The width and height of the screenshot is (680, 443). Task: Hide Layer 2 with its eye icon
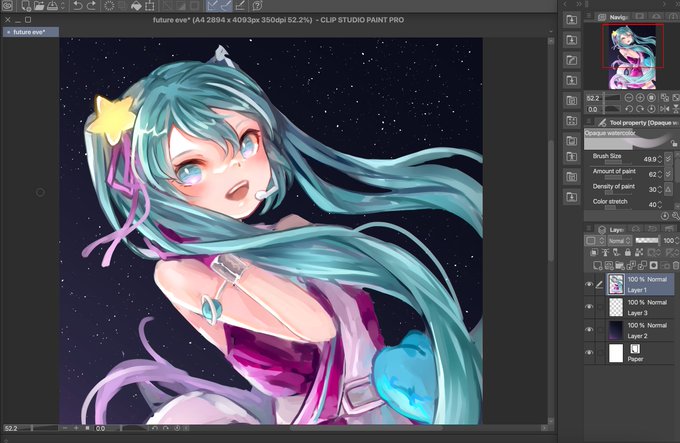click(x=589, y=329)
